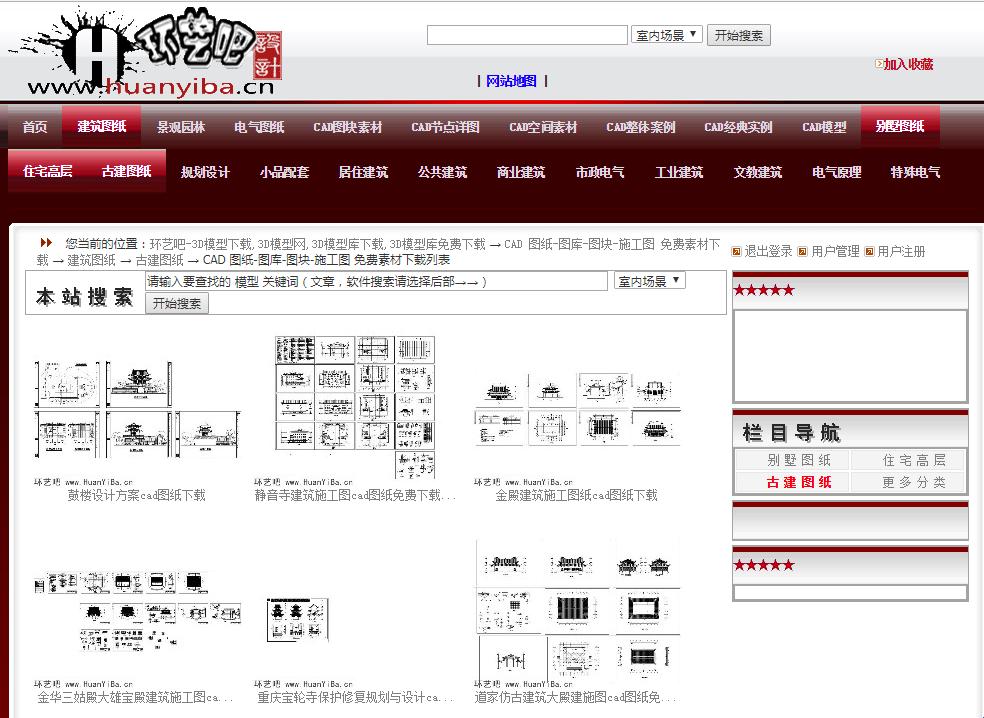Open 鼓楼设计方案 drawing thumbnail

137,409
